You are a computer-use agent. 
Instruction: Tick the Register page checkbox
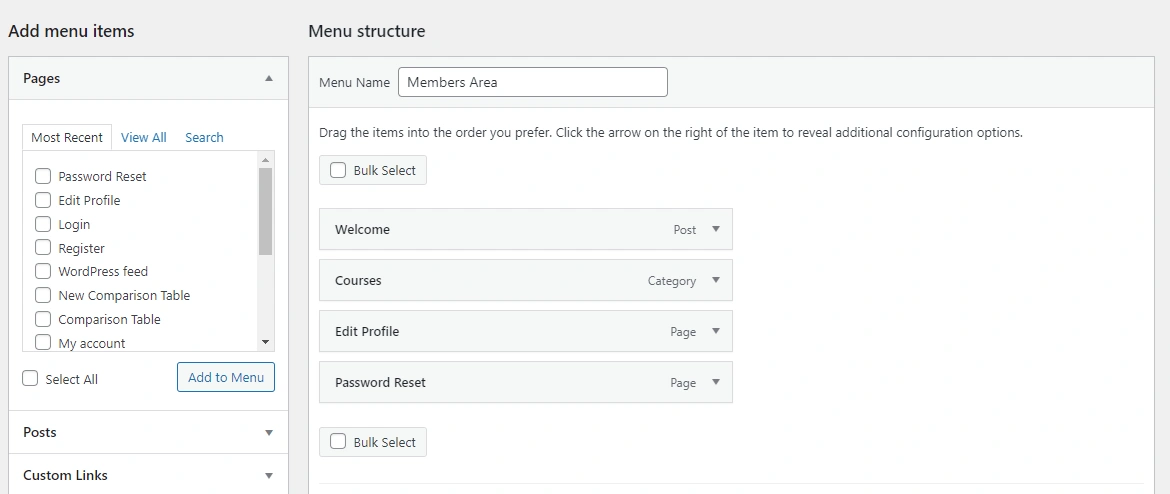(43, 248)
